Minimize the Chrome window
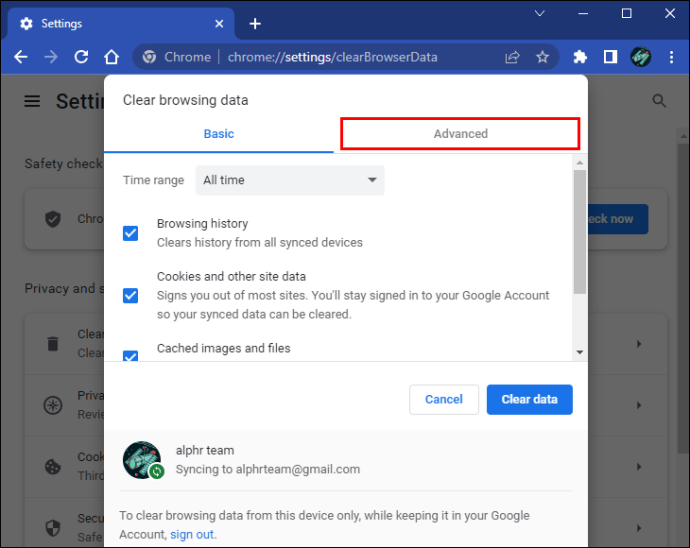 (x=583, y=14)
